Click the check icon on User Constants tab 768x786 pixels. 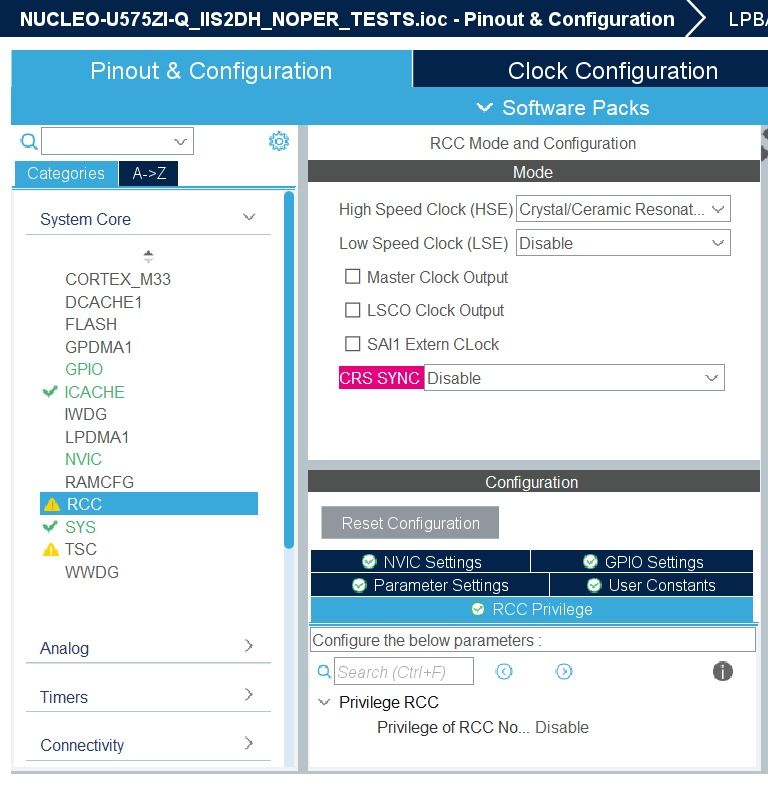594,585
